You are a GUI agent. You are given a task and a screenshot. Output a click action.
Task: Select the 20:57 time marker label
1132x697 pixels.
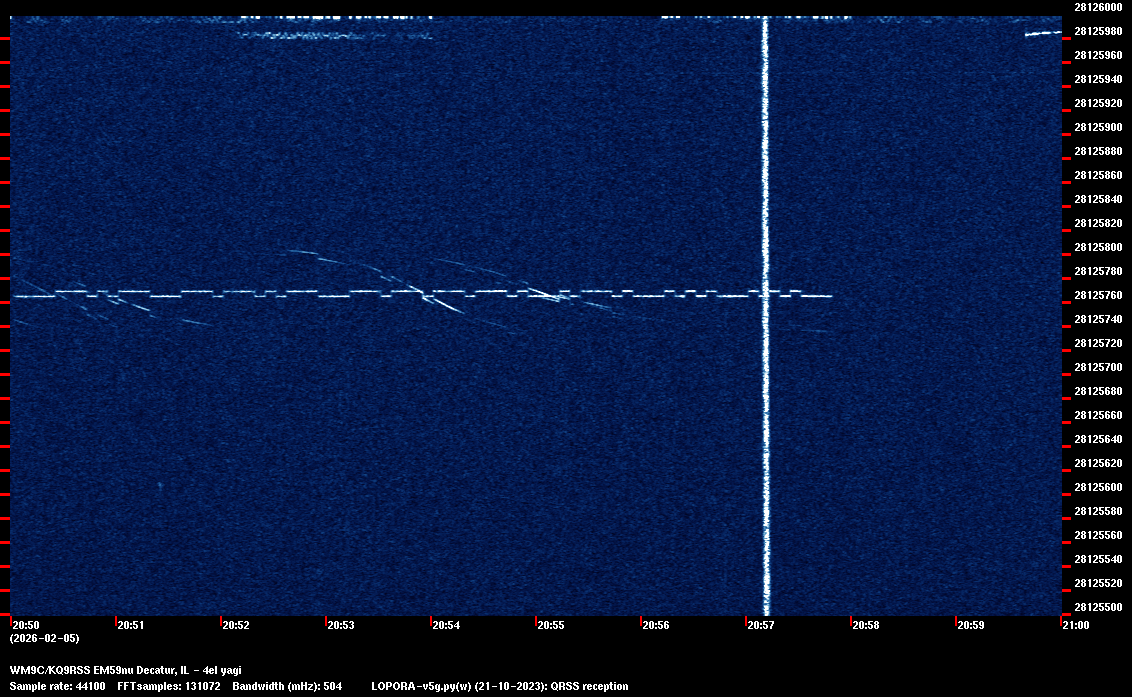761,625
